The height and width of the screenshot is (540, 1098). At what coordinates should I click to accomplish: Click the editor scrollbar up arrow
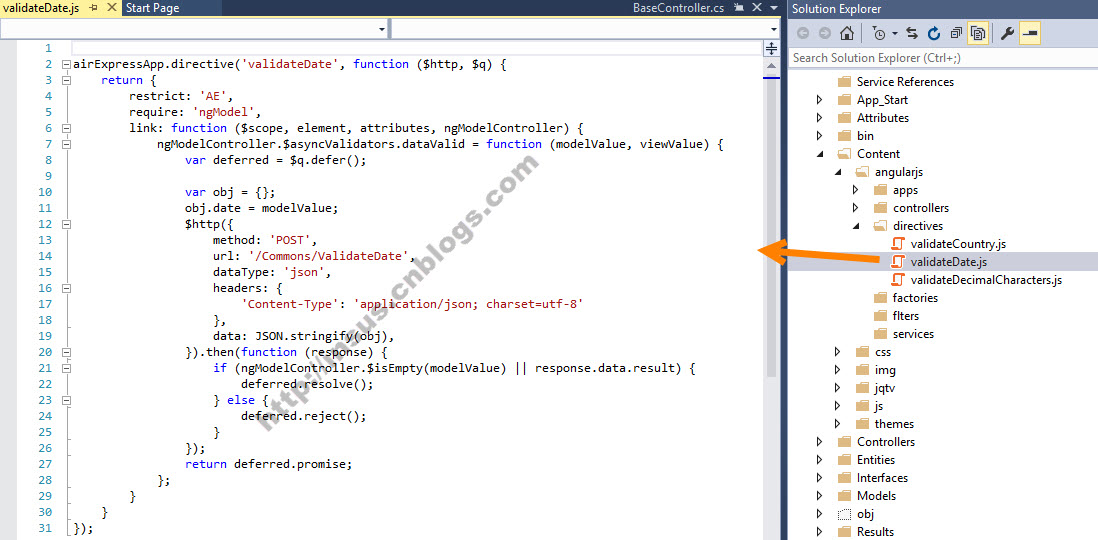(771, 65)
